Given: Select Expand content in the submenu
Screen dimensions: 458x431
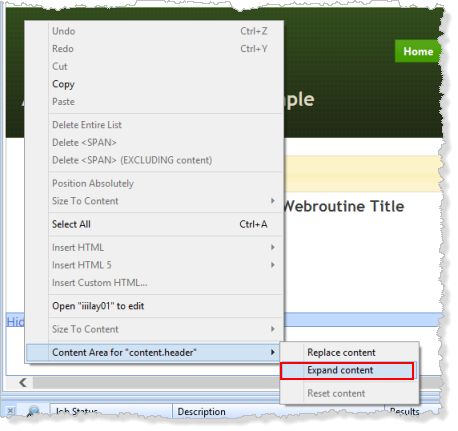Looking at the screenshot, I should pyautogui.click(x=347, y=371).
